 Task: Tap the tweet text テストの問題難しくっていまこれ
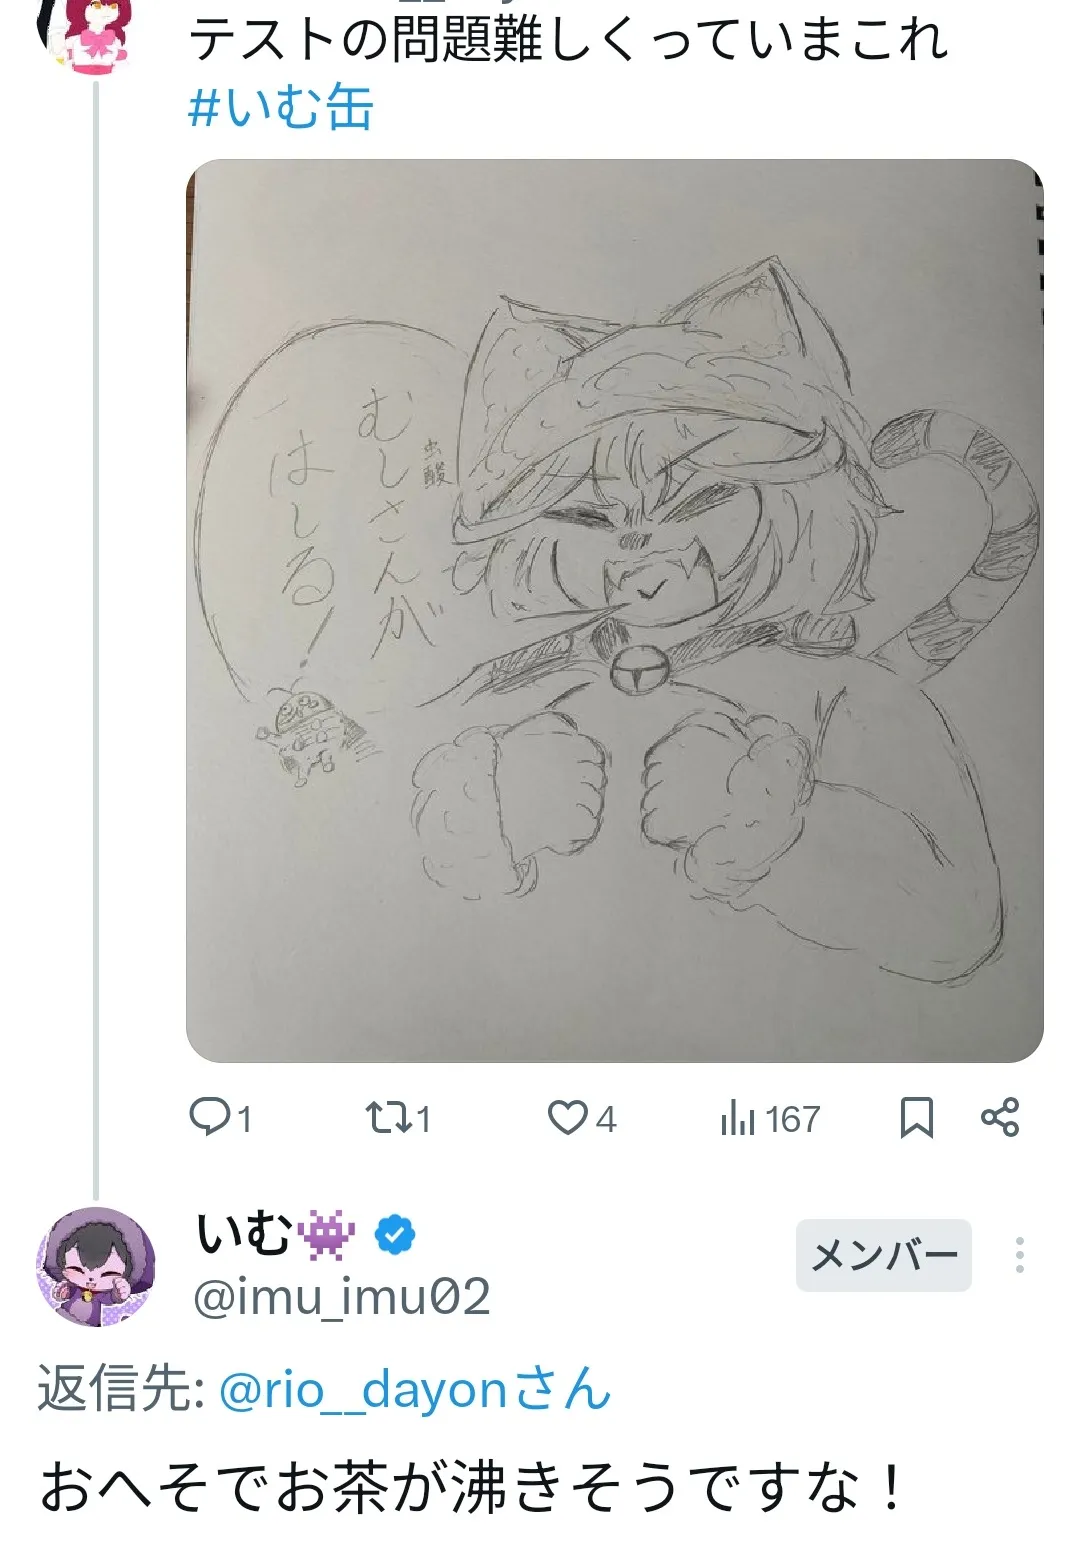pyautogui.click(x=568, y=42)
